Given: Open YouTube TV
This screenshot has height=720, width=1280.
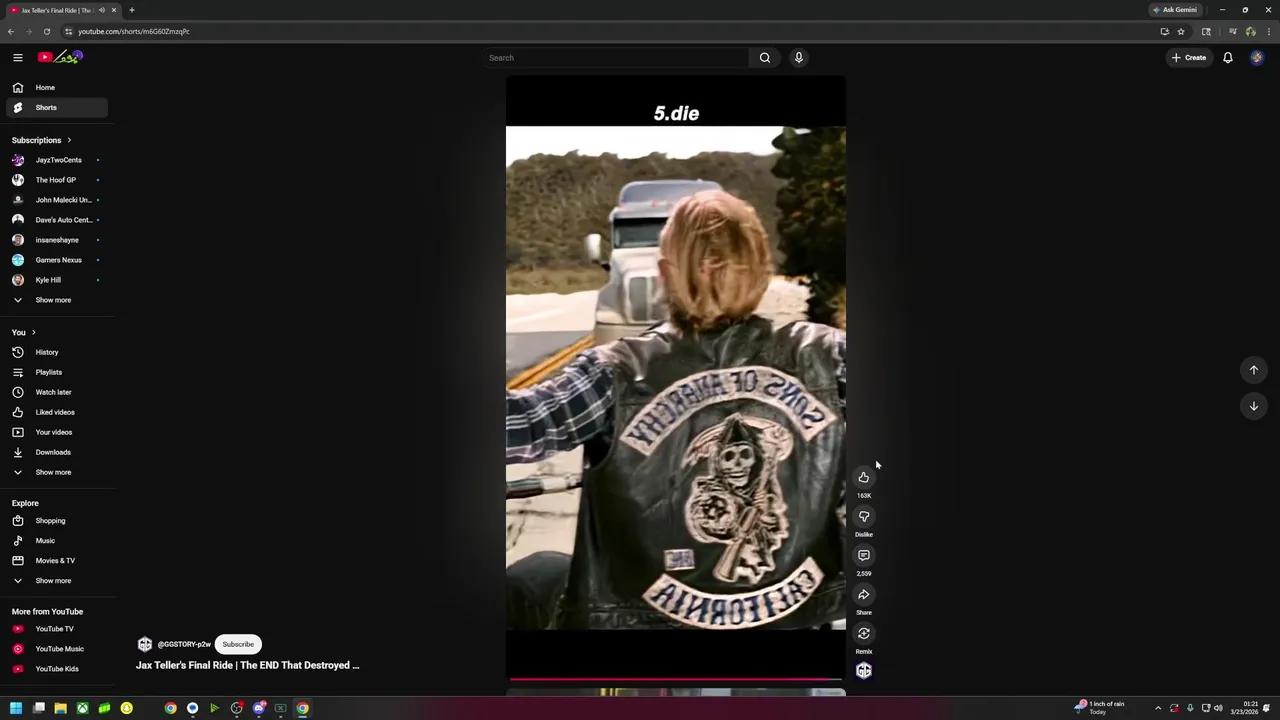Looking at the screenshot, I should [56, 629].
